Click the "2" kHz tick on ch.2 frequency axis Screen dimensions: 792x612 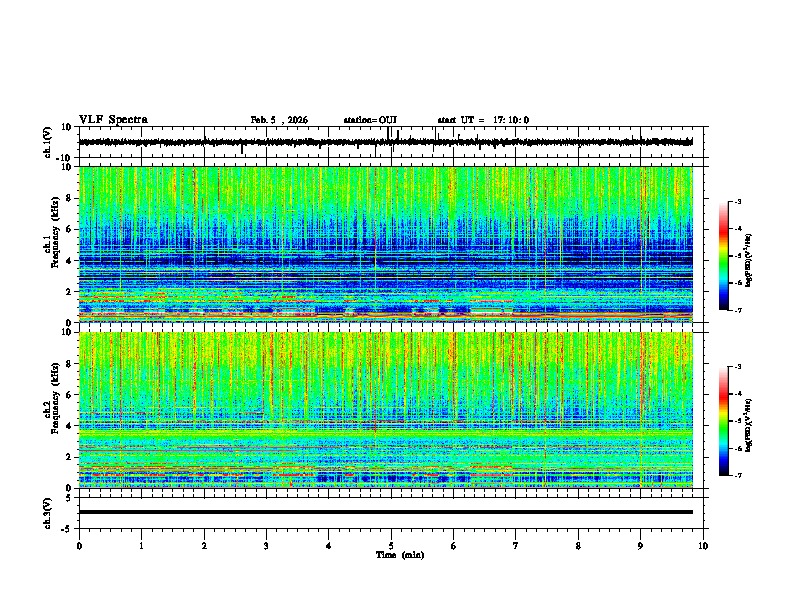point(69,457)
